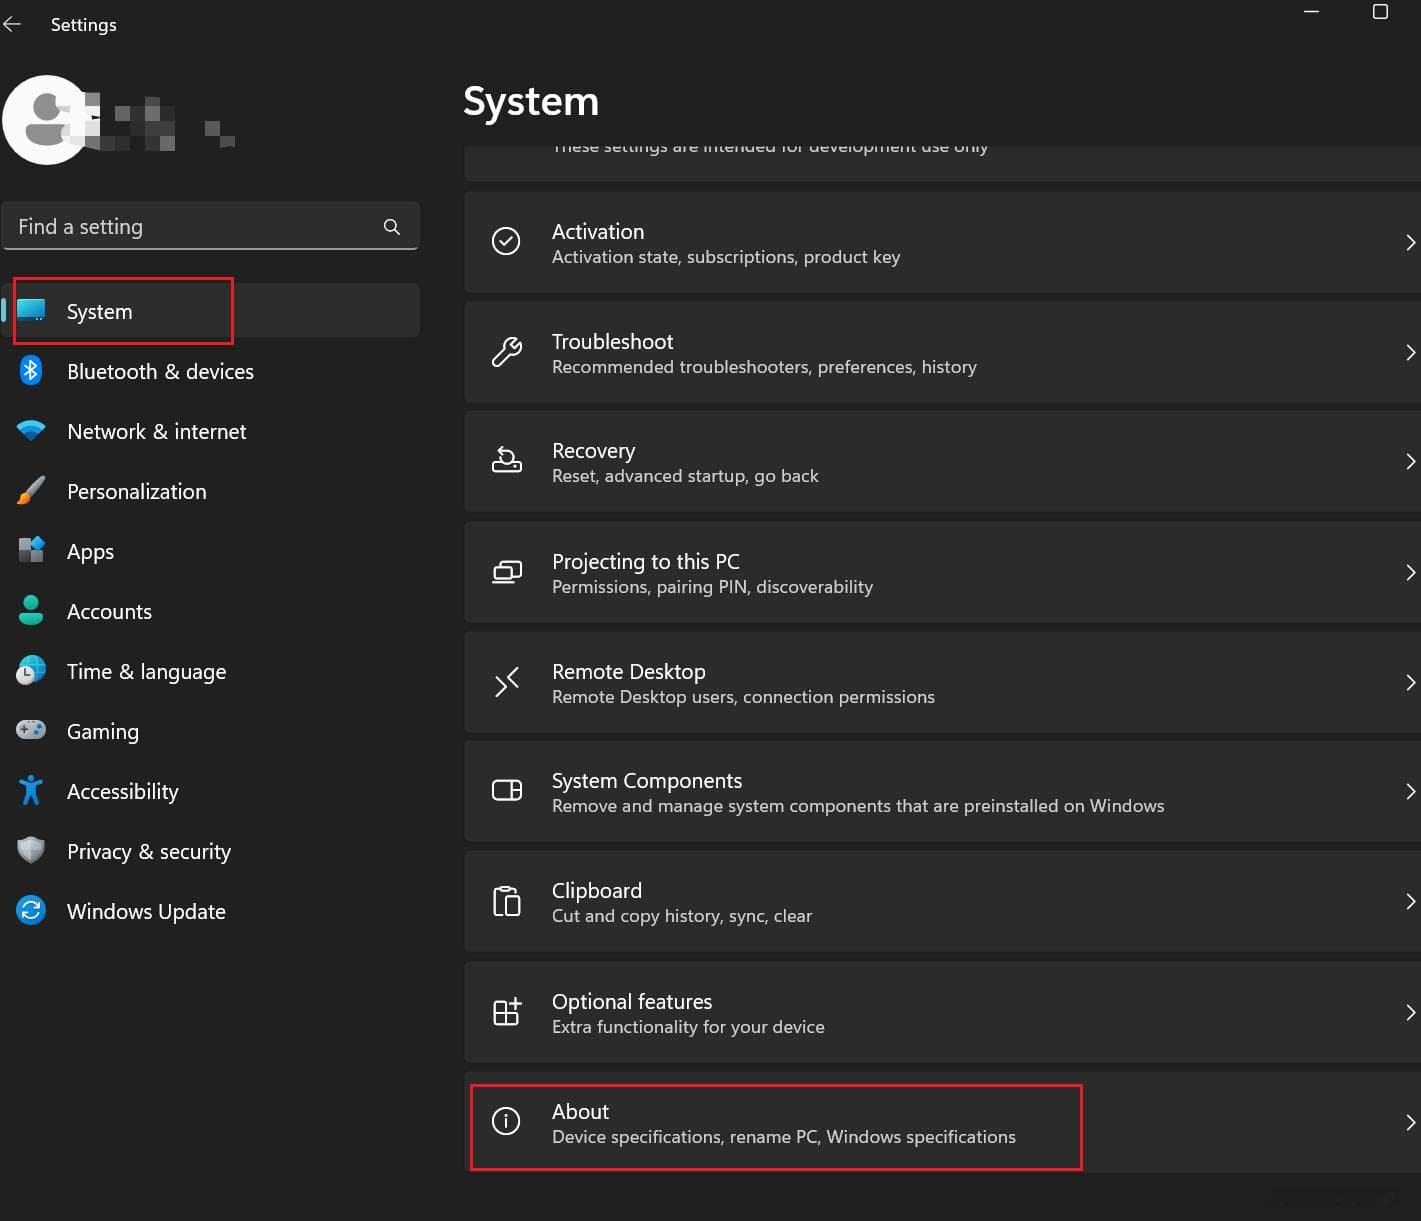Click the Clipboard icon
Image resolution: width=1421 pixels, height=1221 pixels.
pyautogui.click(x=506, y=901)
